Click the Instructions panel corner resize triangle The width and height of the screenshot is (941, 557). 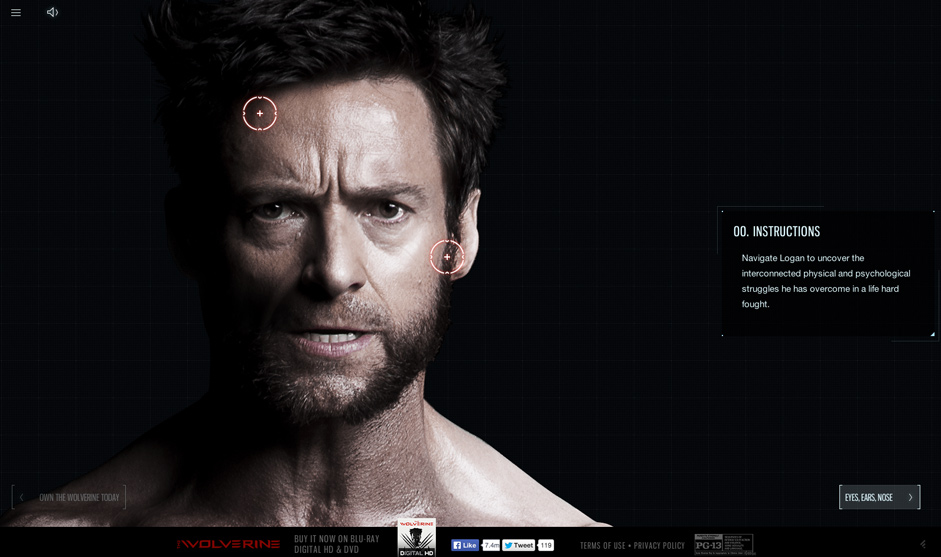[933, 334]
